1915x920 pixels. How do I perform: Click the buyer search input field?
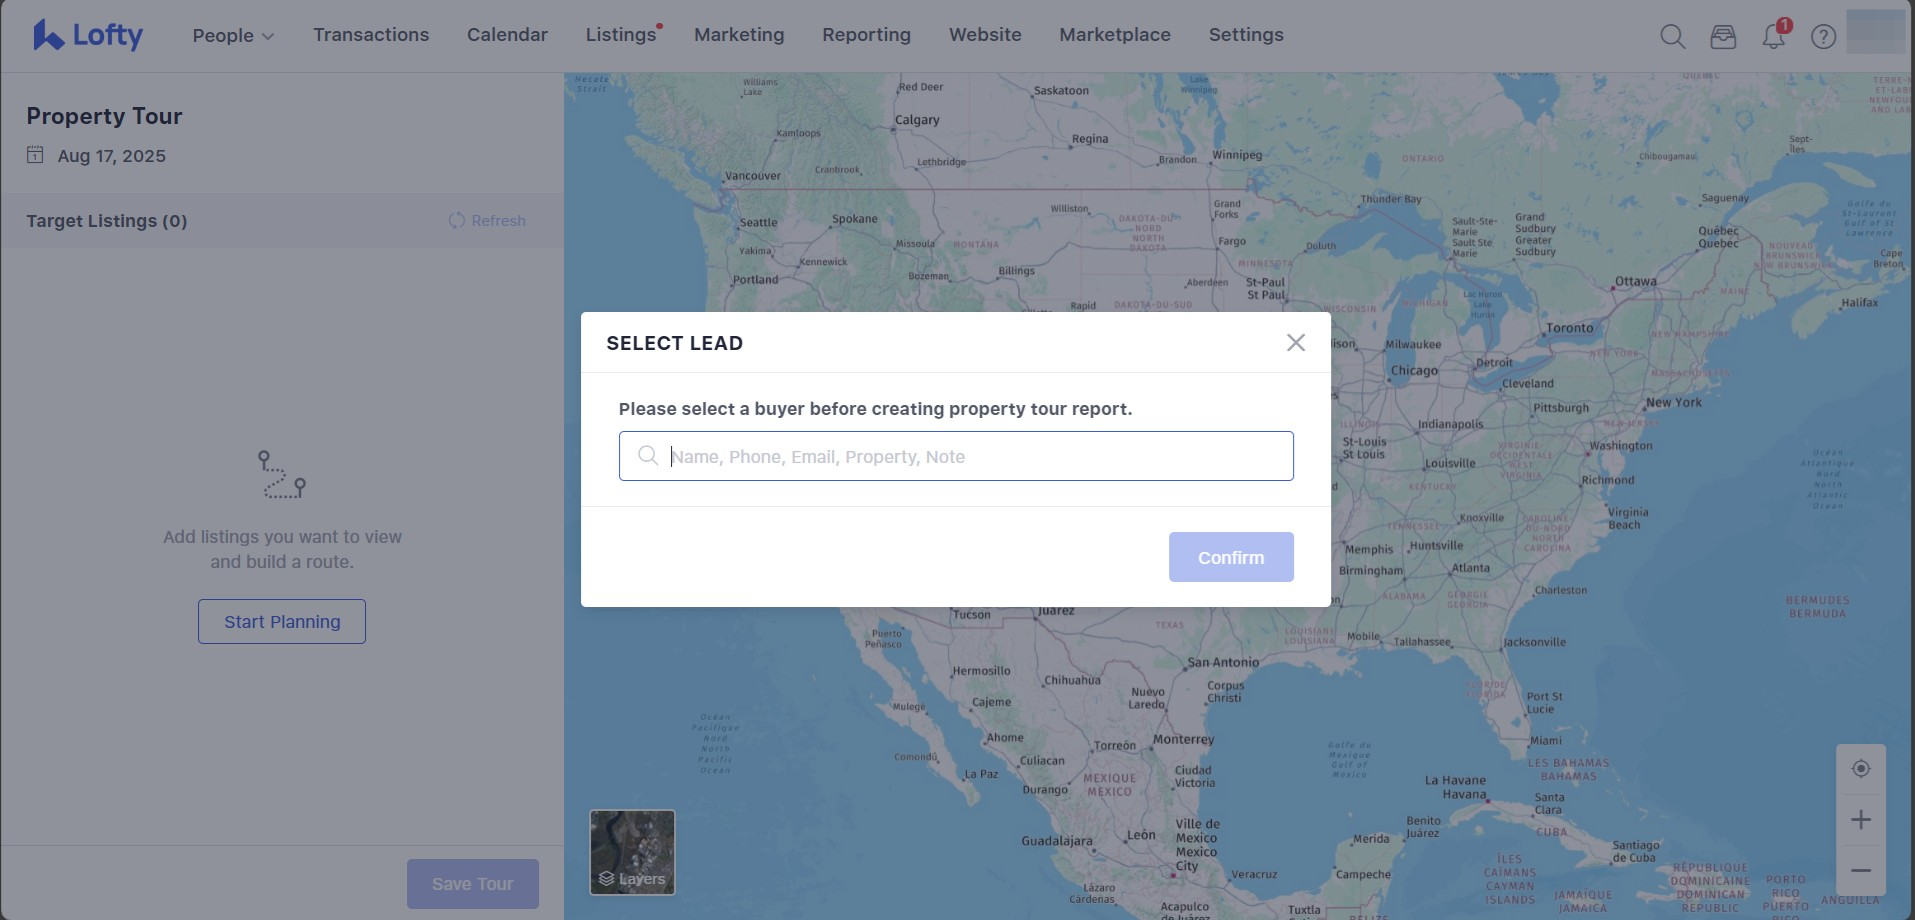(970, 457)
